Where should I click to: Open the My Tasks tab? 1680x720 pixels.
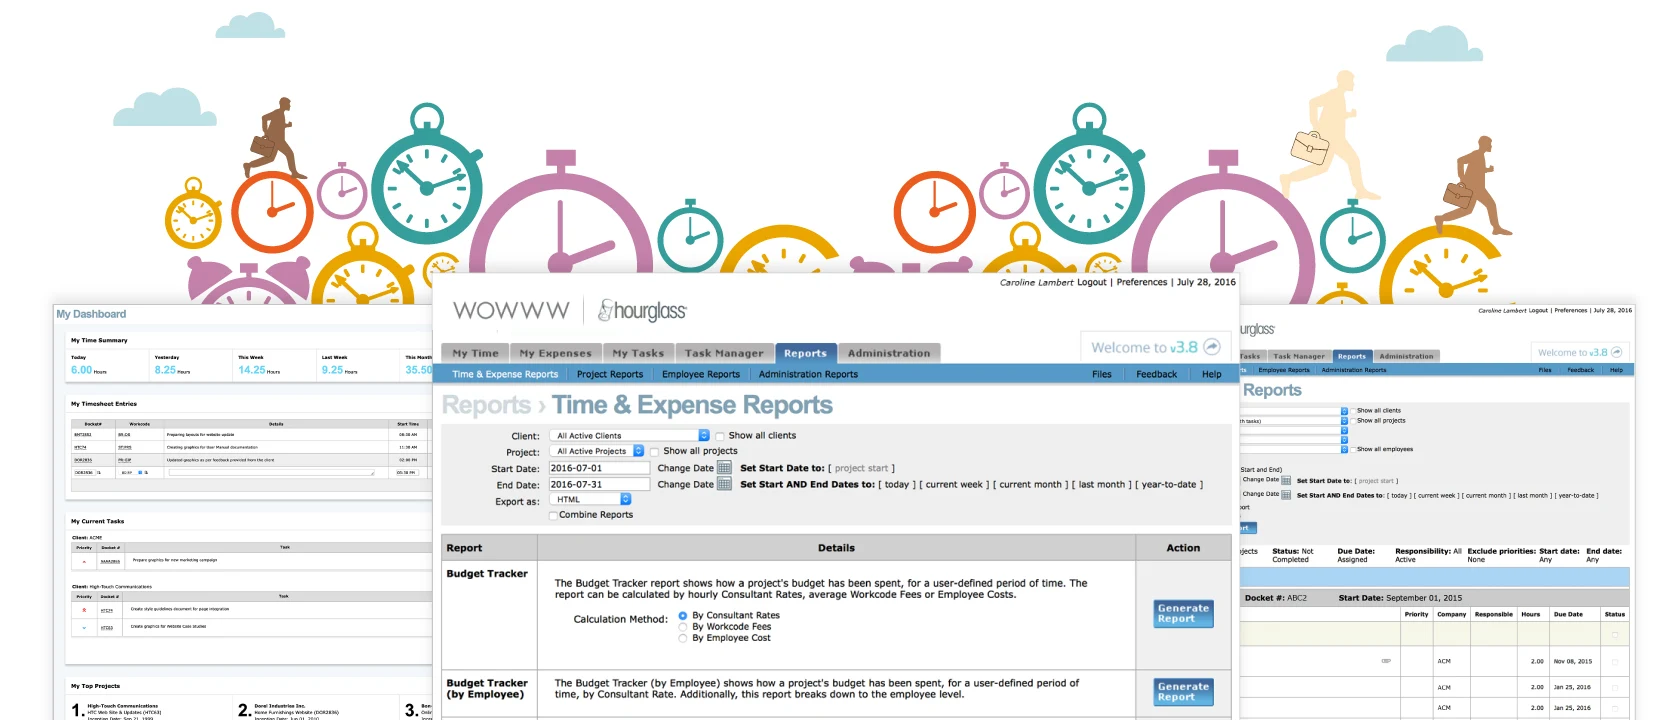point(638,353)
